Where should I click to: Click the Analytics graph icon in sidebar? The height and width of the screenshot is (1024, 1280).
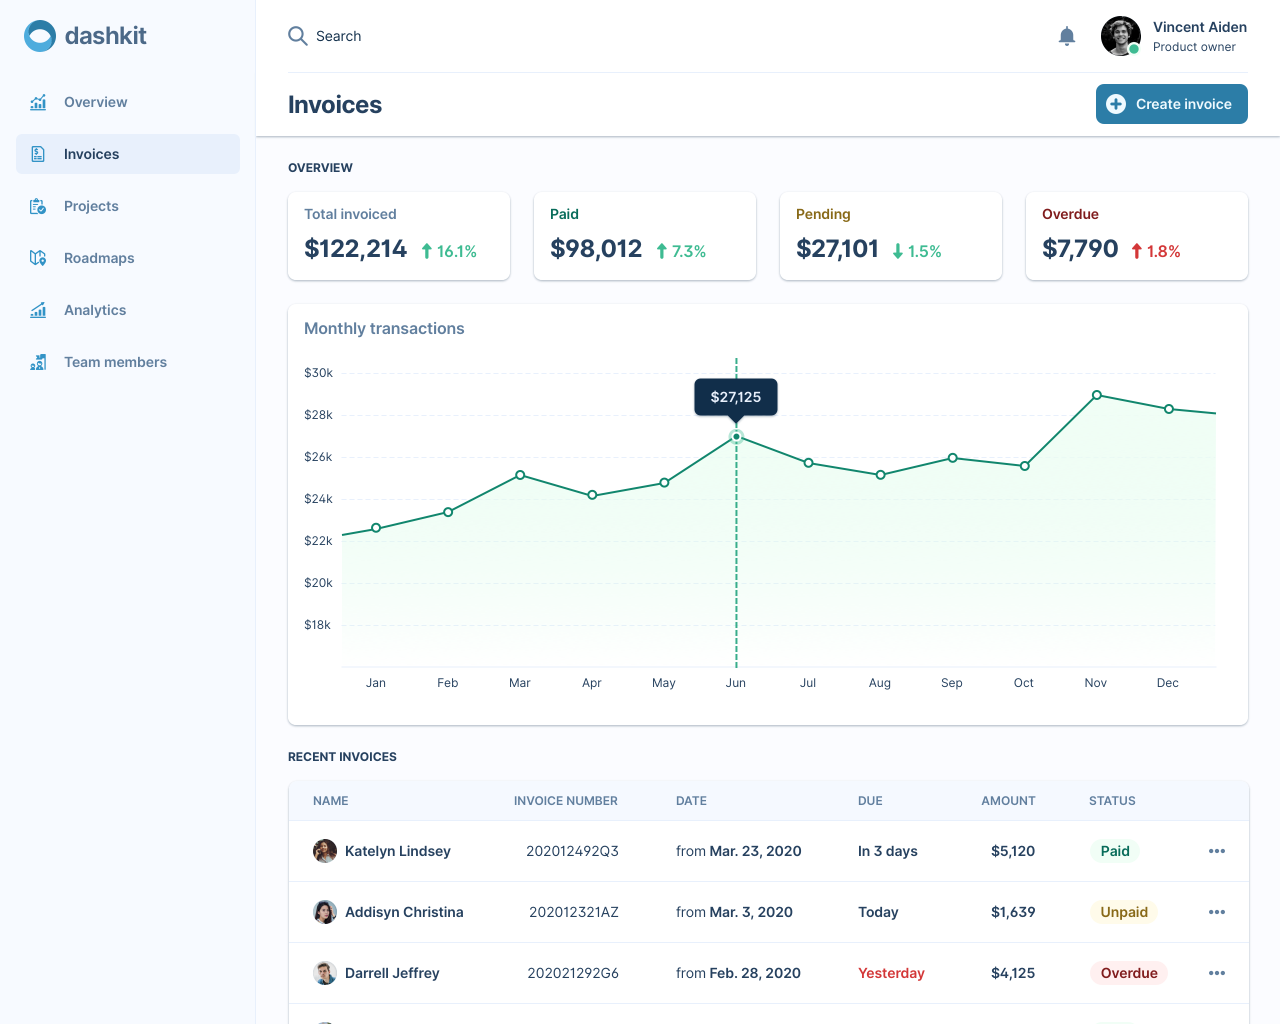[x=38, y=310]
